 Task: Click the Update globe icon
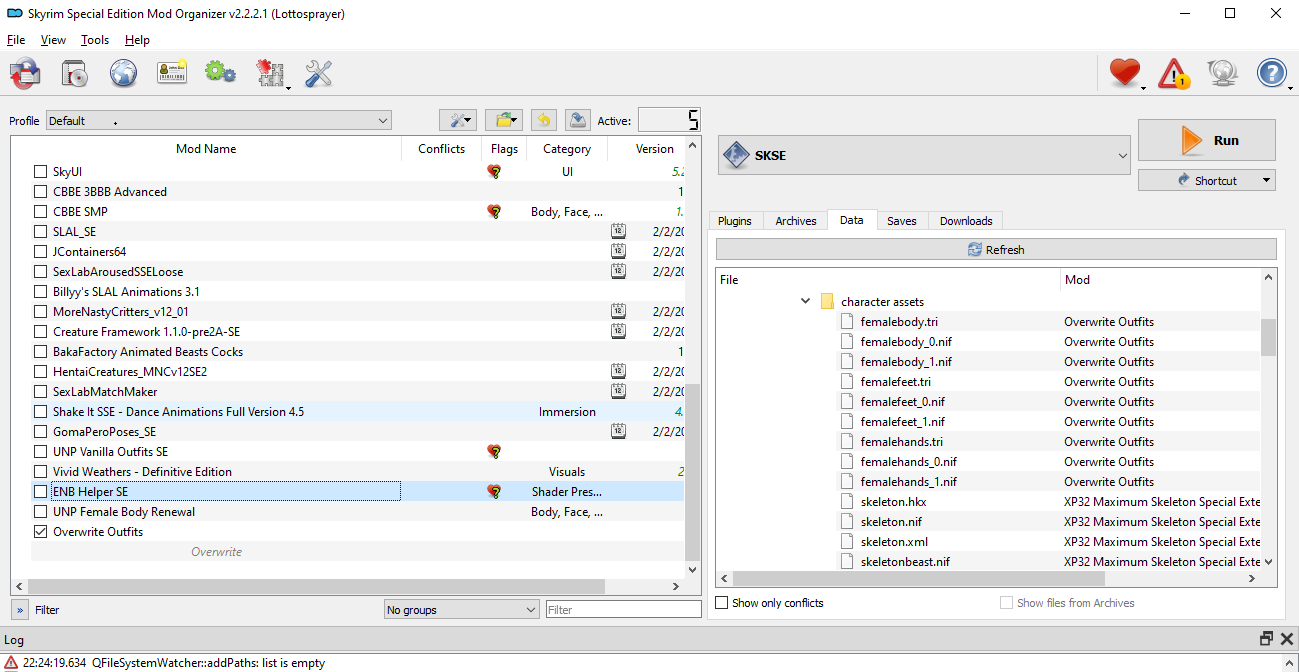tap(1222, 73)
